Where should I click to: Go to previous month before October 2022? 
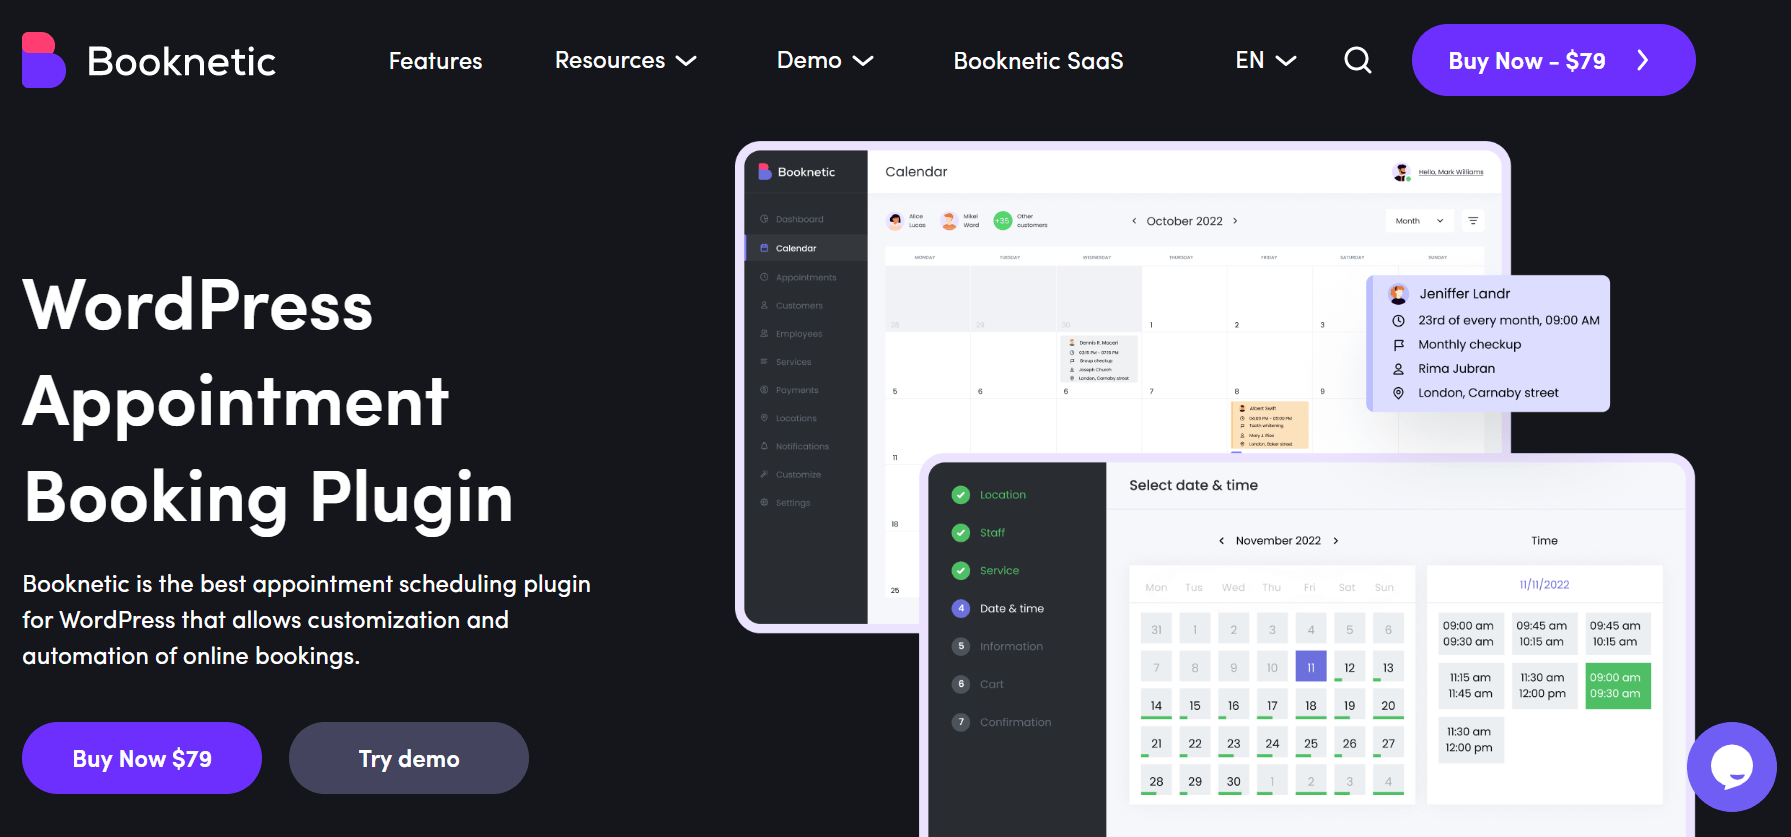[x=1134, y=221]
